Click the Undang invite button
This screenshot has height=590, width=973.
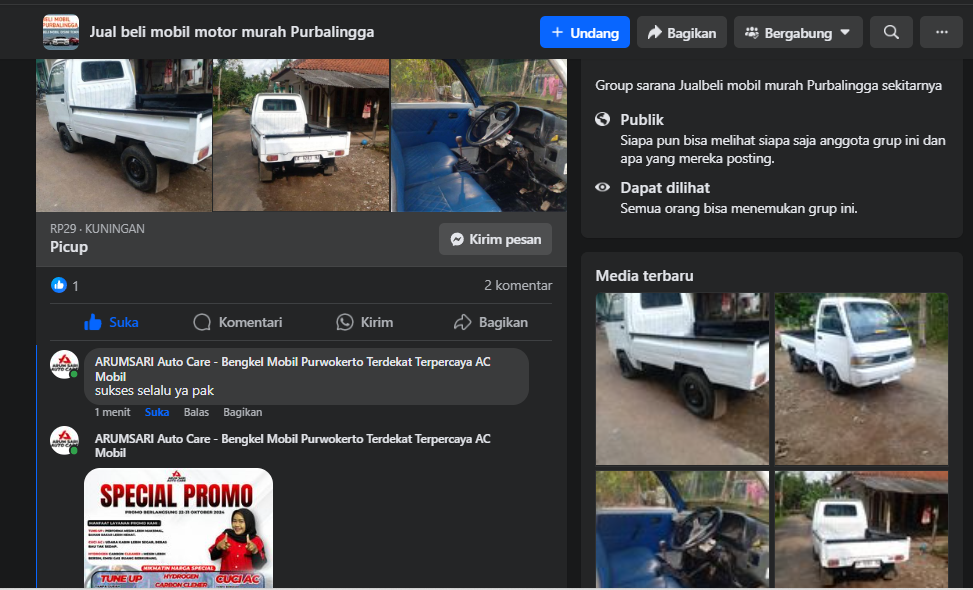pos(585,32)
